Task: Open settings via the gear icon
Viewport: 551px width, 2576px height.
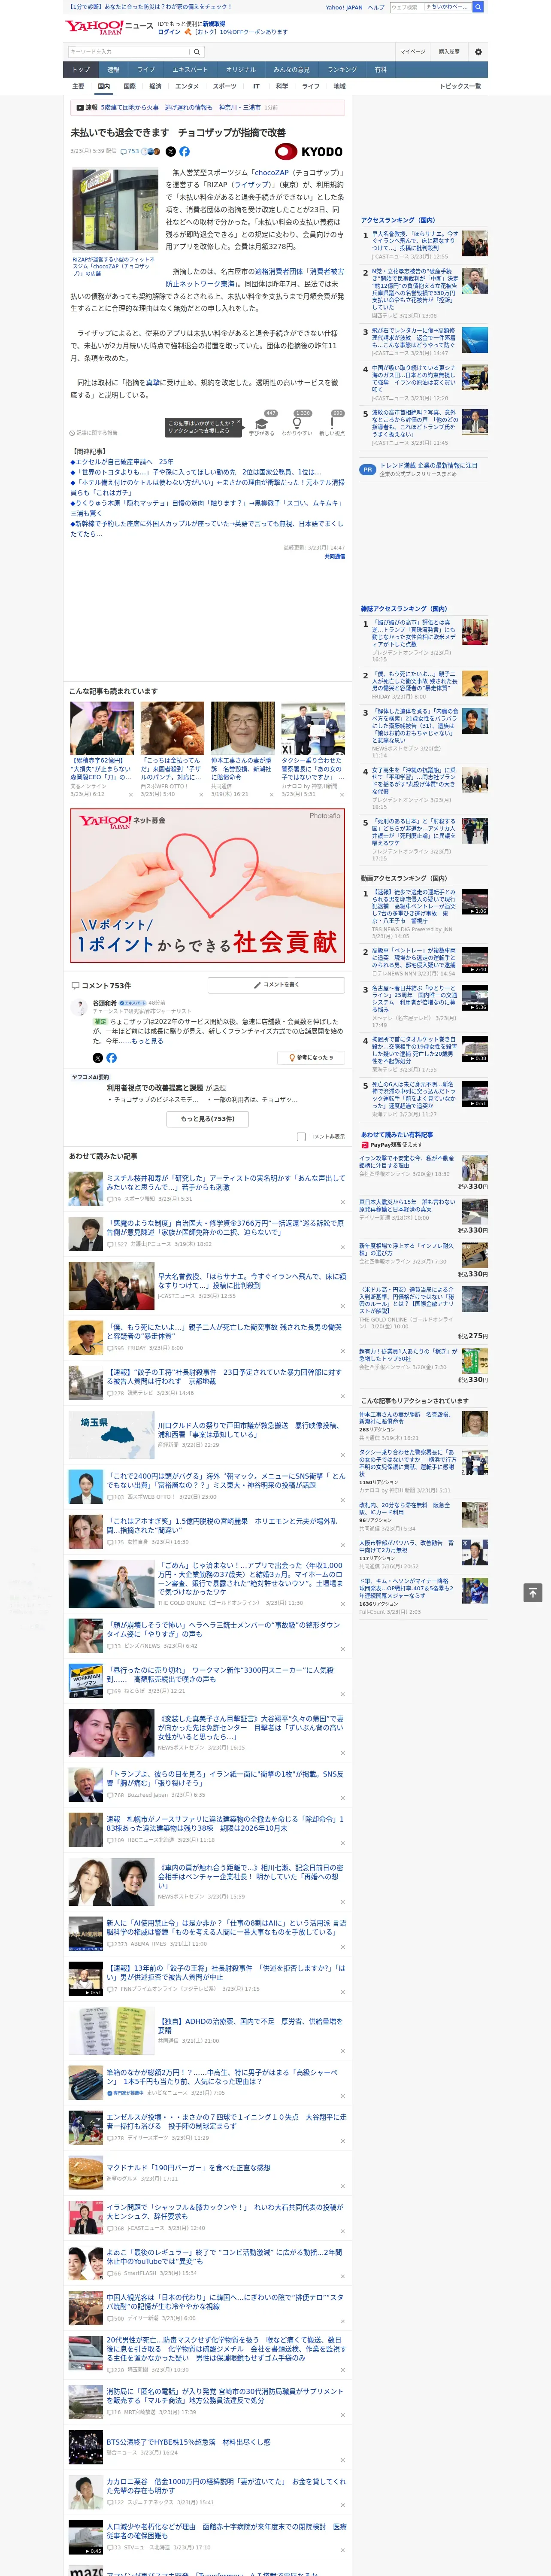Action: tap(478, 52)
